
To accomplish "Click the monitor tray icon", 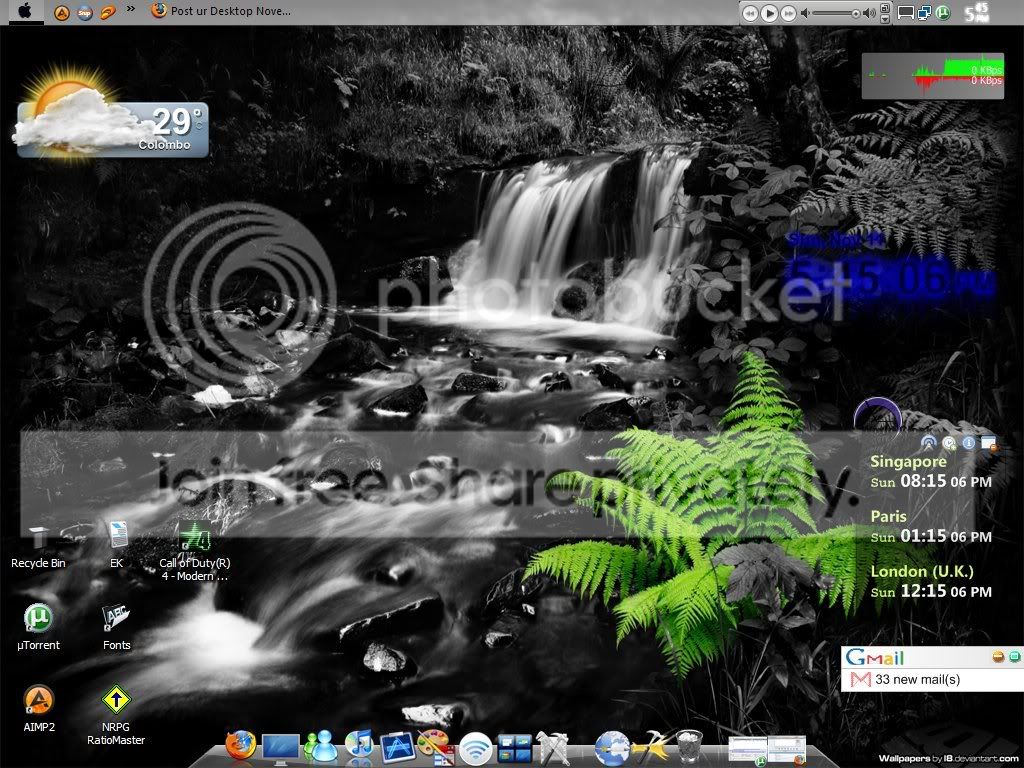I will click(x=905, y=12).
